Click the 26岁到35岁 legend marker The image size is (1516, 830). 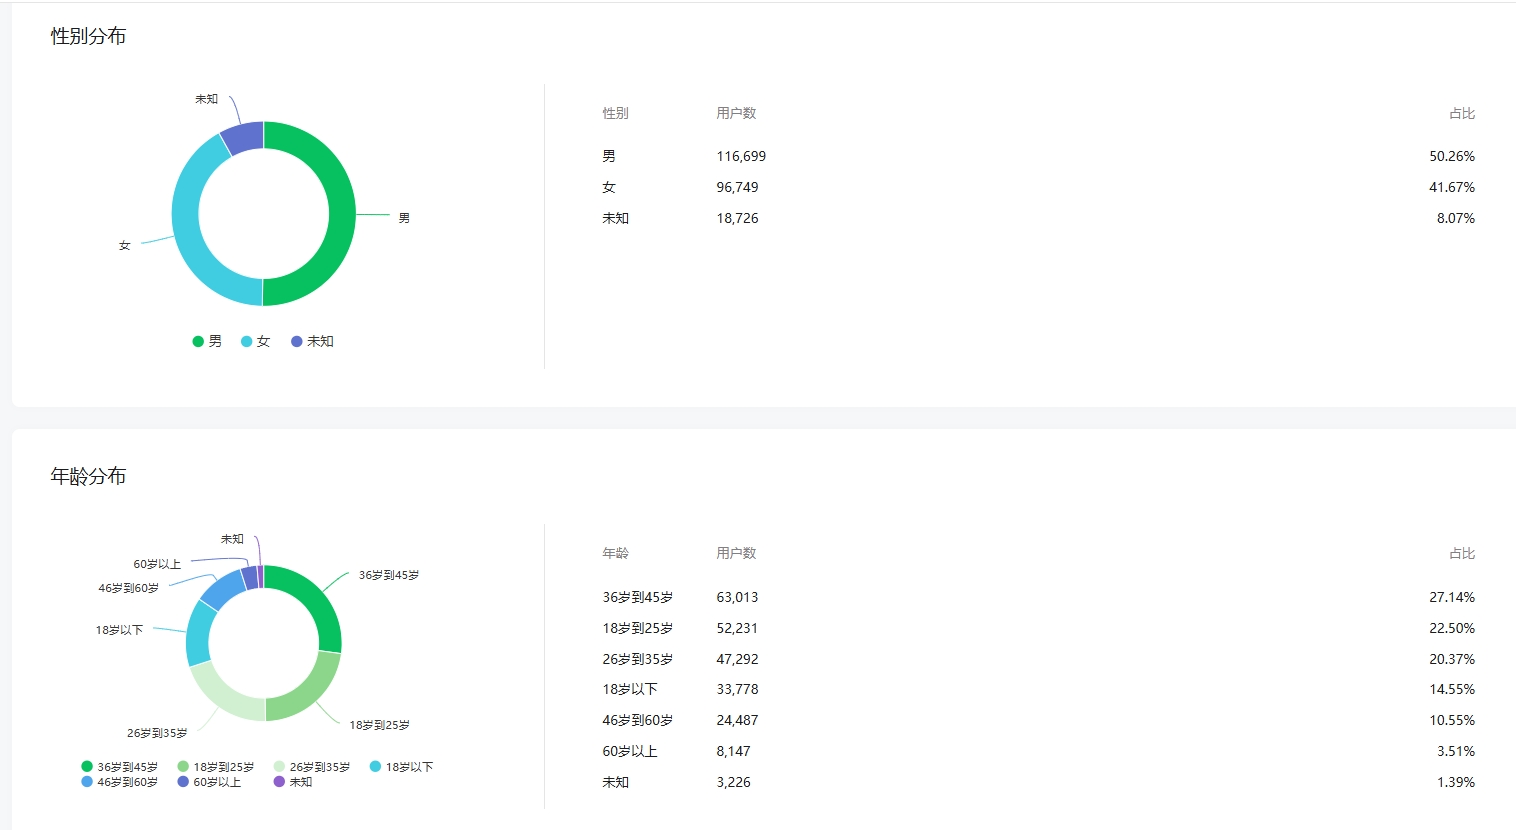pyautogui.click(x=279, y=767)
